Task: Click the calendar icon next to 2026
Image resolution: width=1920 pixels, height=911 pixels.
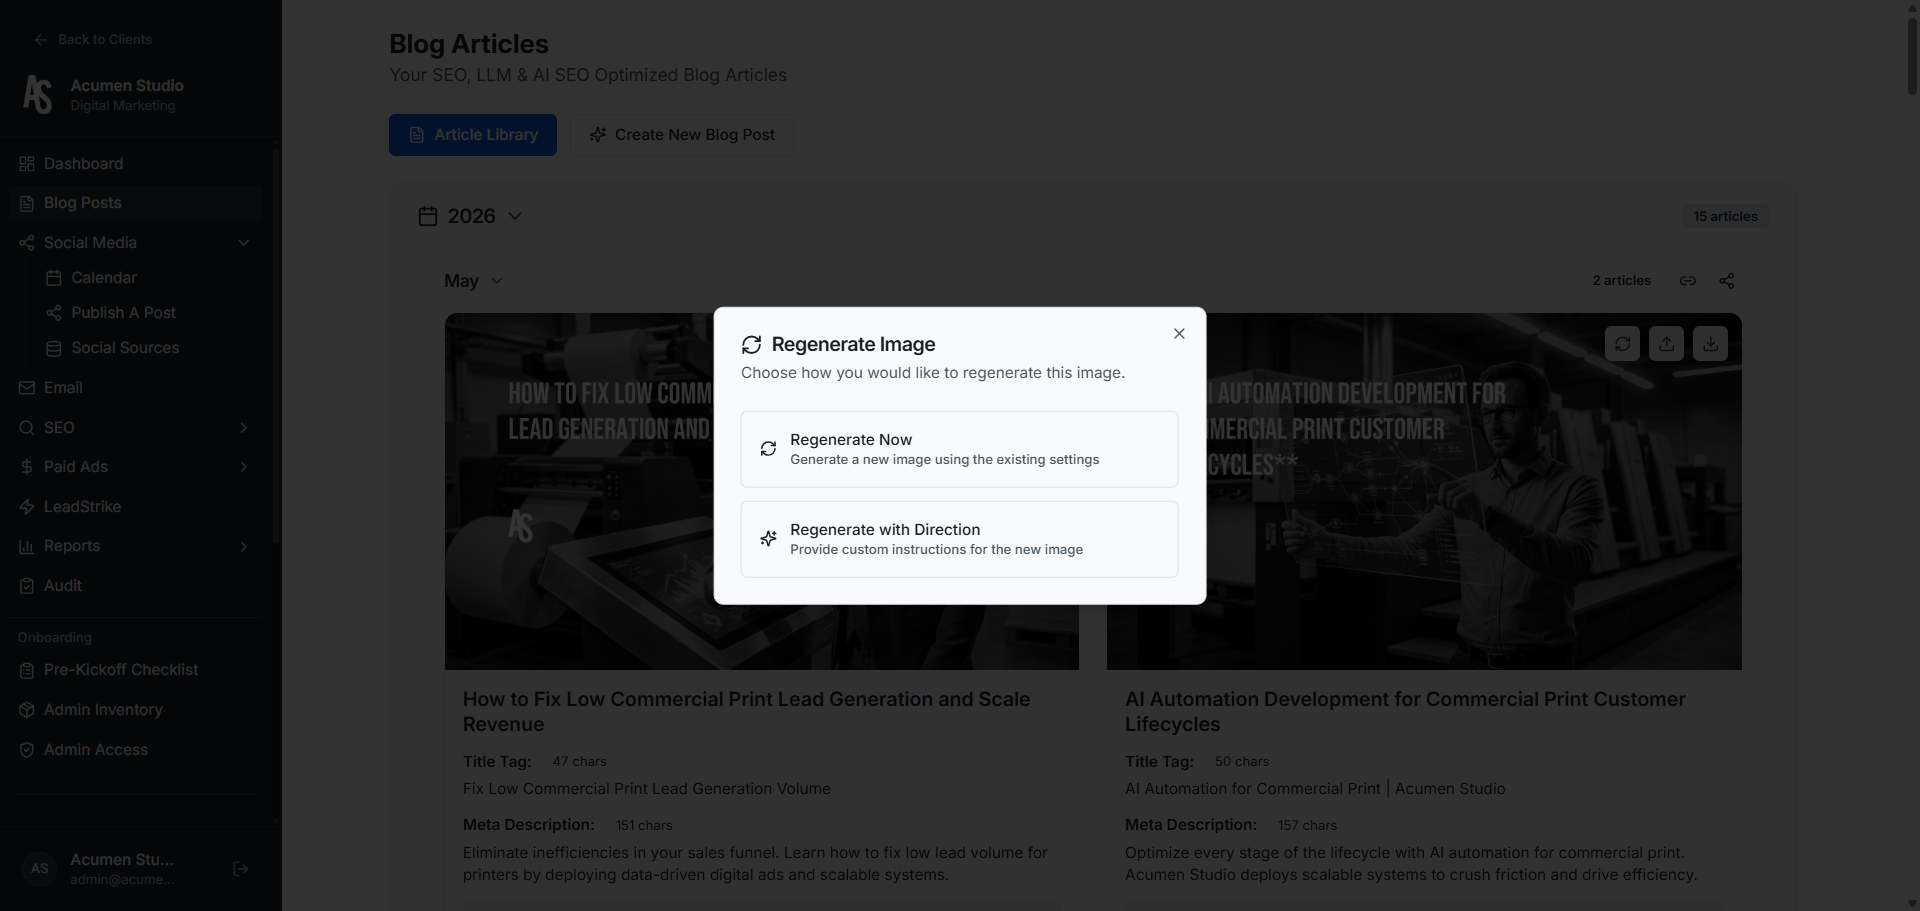Action: 428,216
